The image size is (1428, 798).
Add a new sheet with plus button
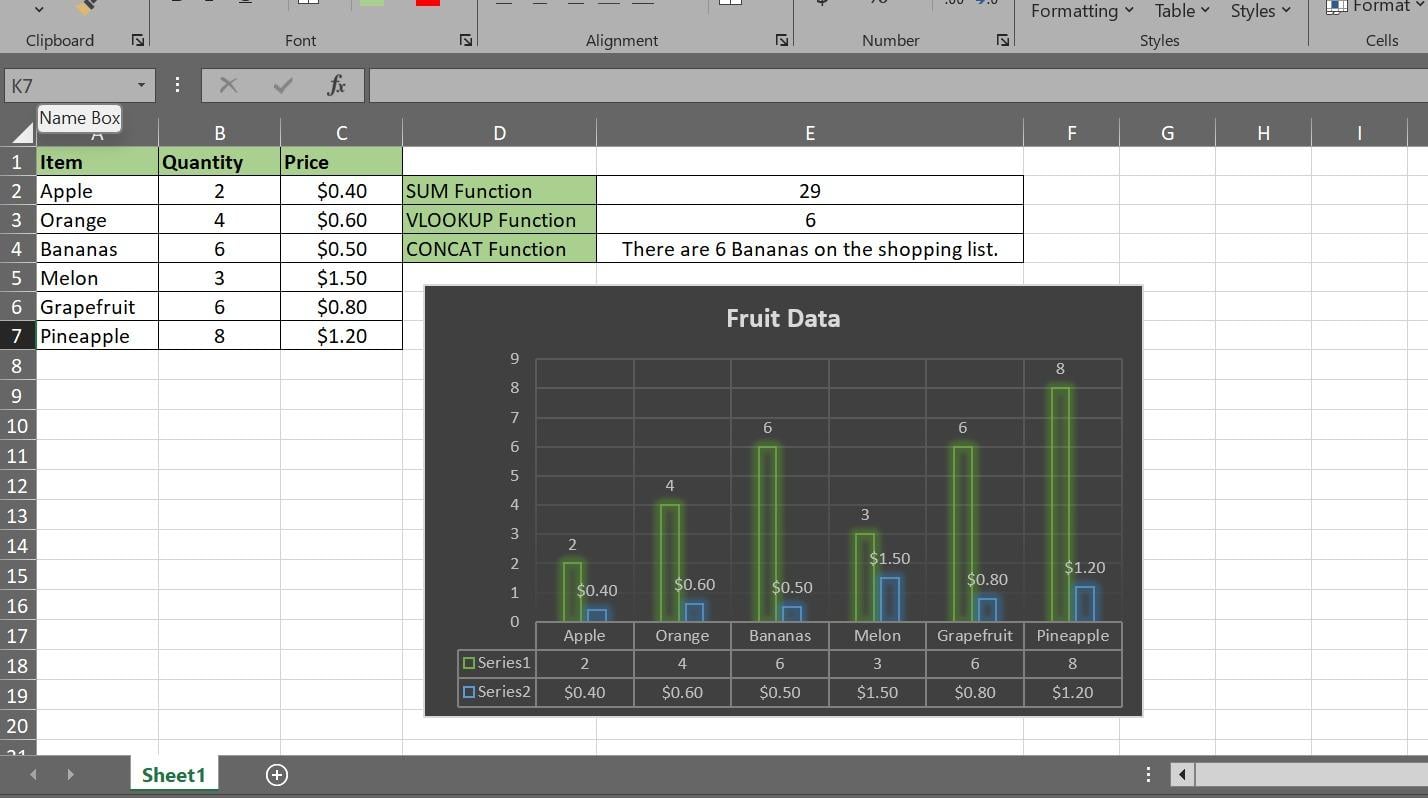click(277, 775)
